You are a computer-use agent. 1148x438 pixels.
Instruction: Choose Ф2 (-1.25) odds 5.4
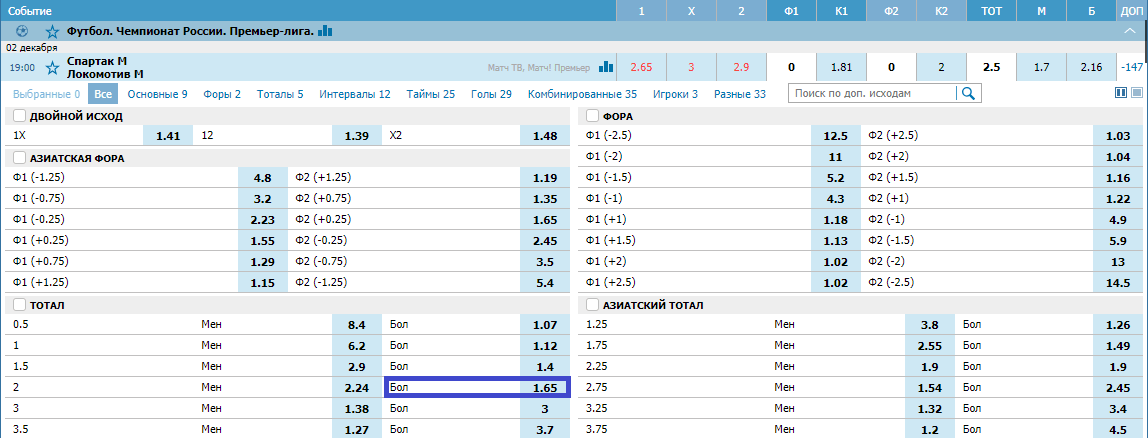pos(545,282)
